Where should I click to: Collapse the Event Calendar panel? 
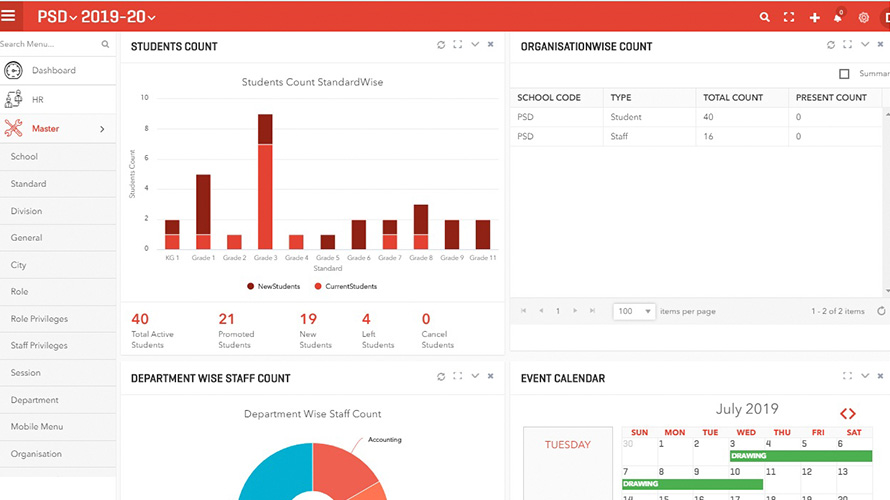pos(864,376)
